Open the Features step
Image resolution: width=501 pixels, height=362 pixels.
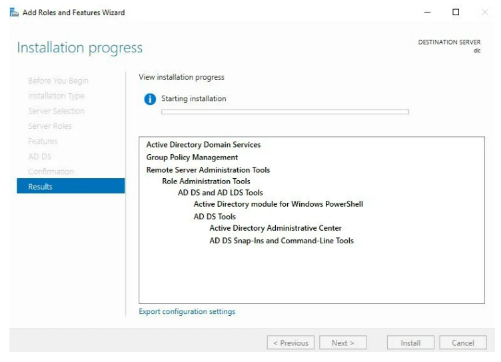[43, 141]
